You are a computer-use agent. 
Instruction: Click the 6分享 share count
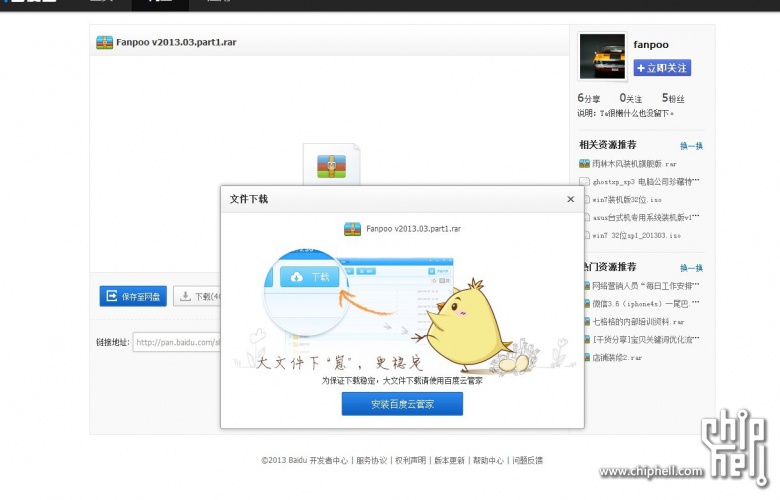tap(588, 98)
